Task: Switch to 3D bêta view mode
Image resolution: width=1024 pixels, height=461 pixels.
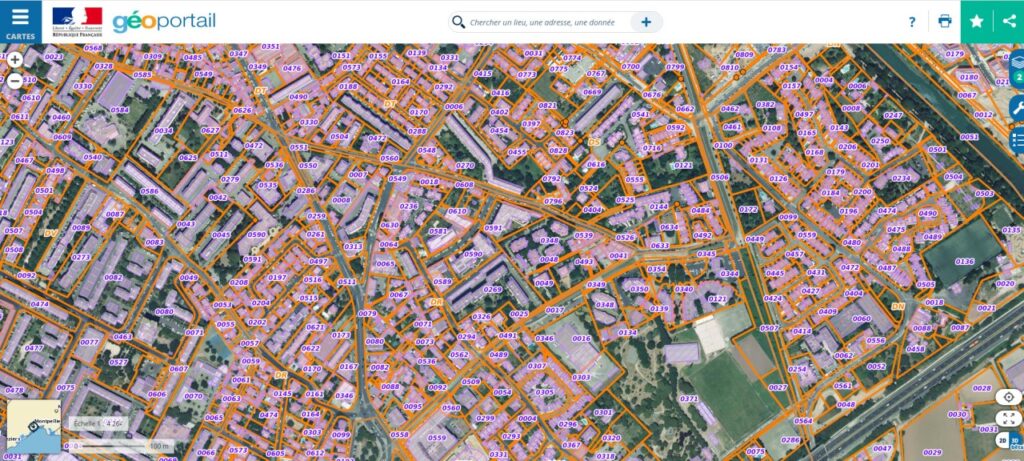Action: point(1015,441)
